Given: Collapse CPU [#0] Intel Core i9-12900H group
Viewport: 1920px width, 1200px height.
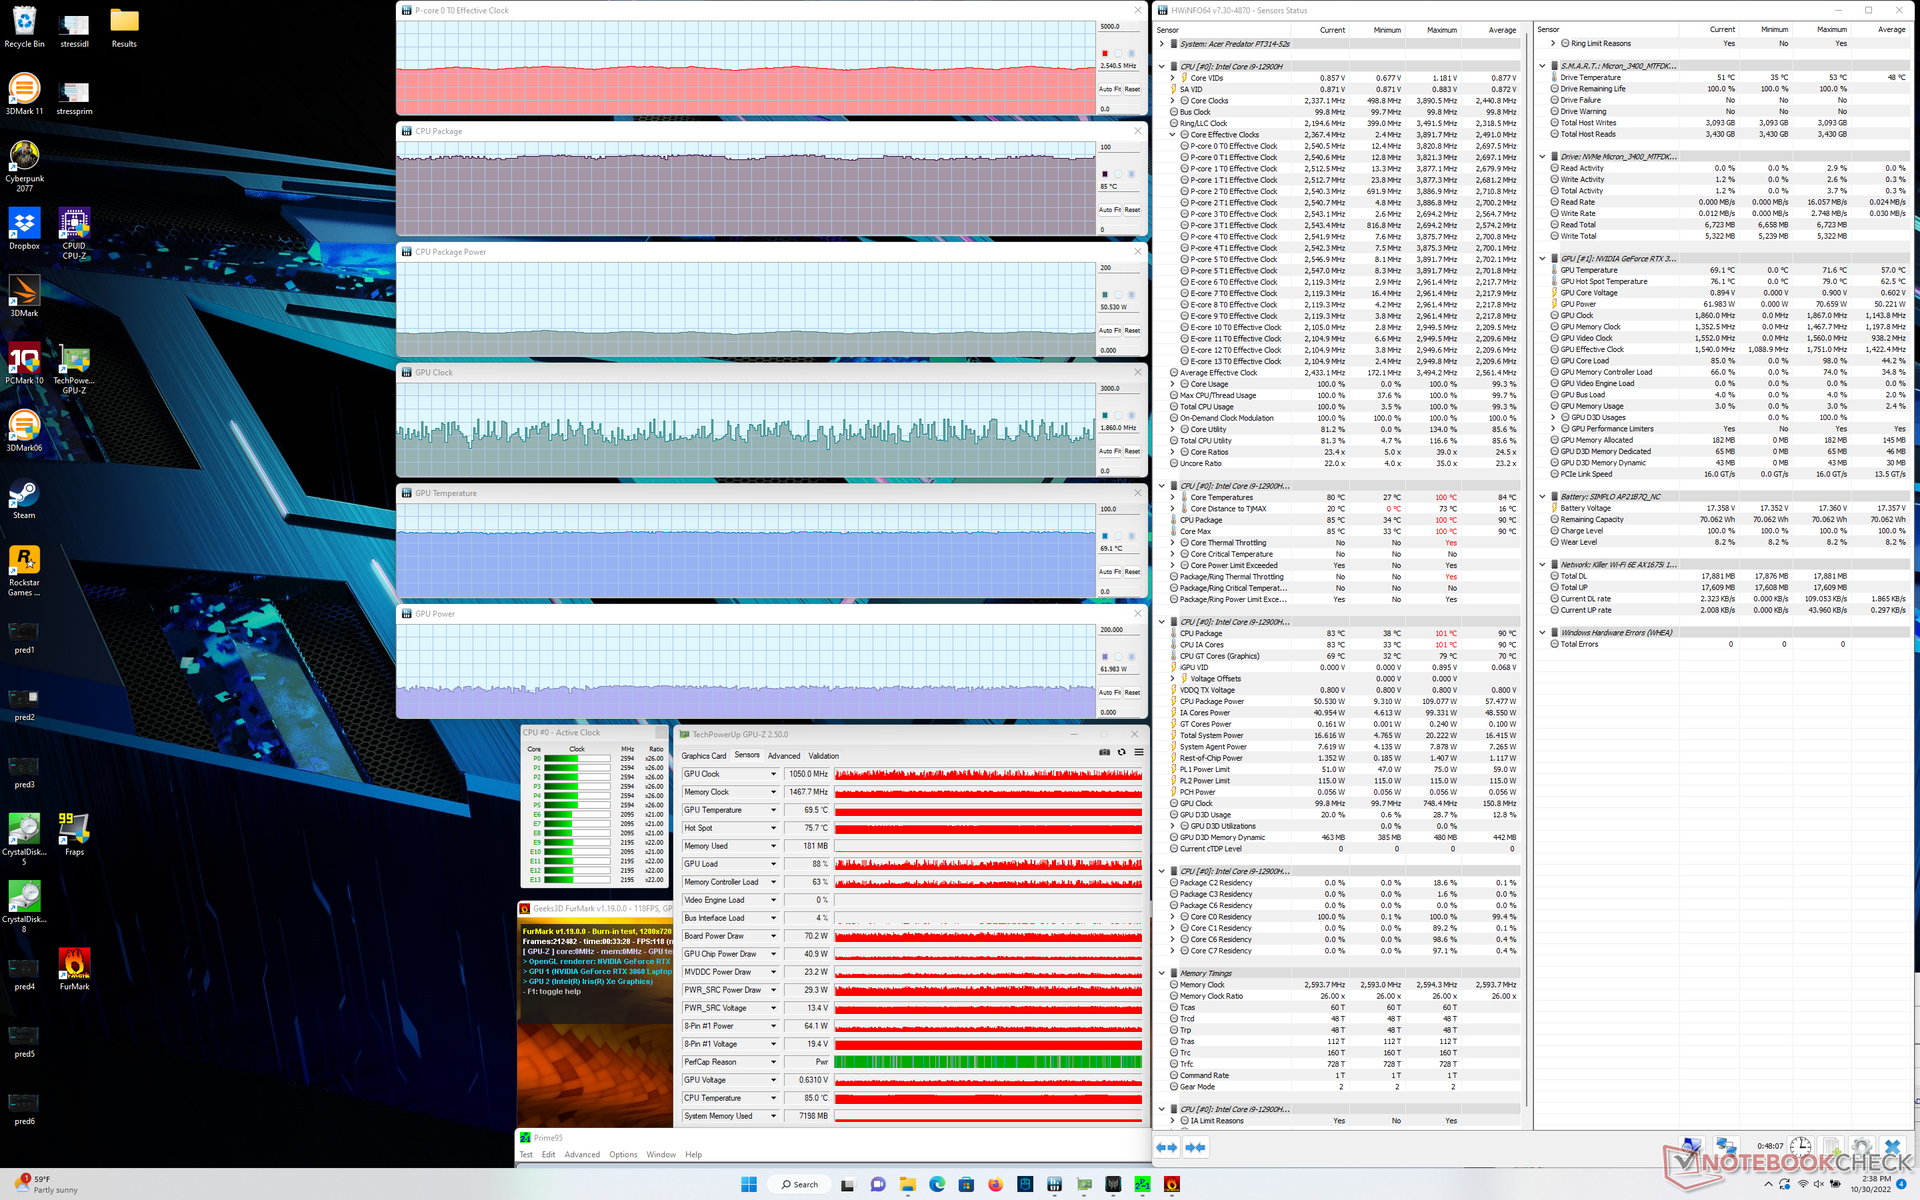Looking at the screenshot, I should point(1162,66).
